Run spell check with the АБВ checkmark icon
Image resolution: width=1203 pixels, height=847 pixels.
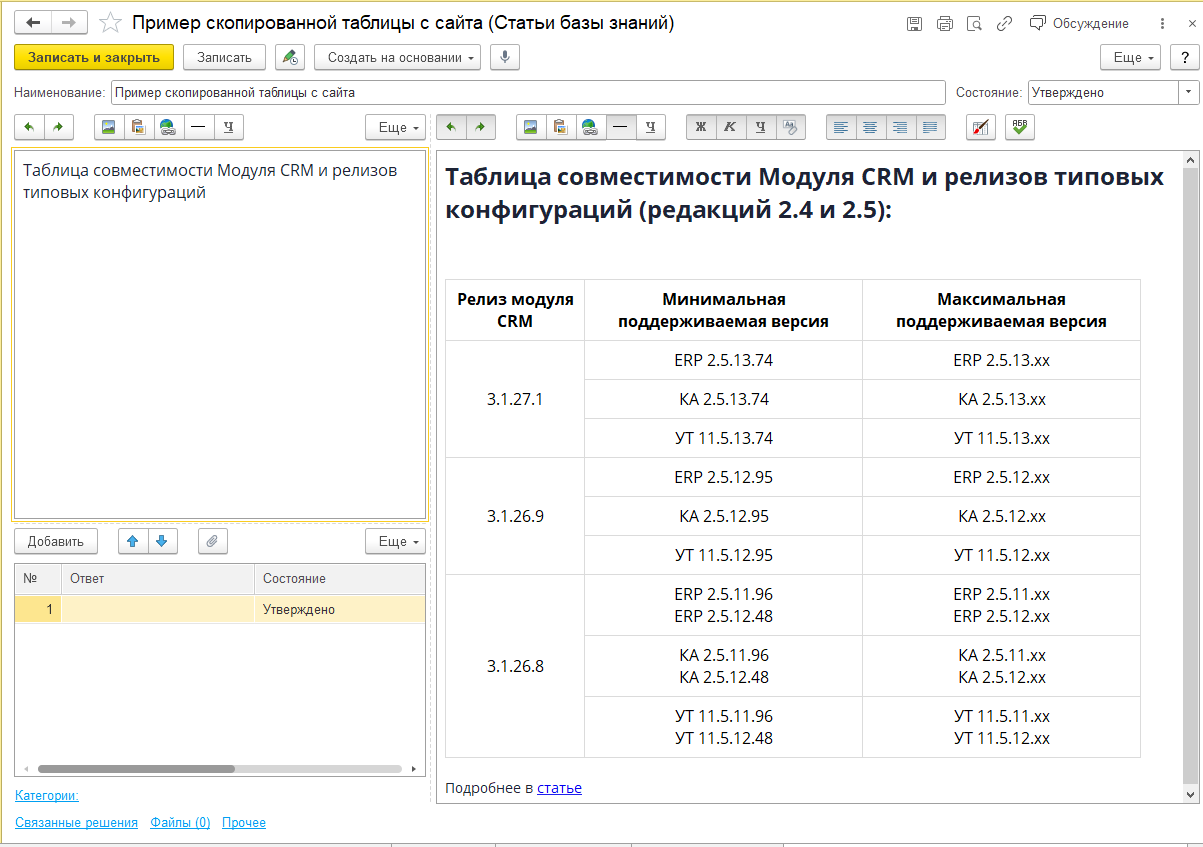1020,127
